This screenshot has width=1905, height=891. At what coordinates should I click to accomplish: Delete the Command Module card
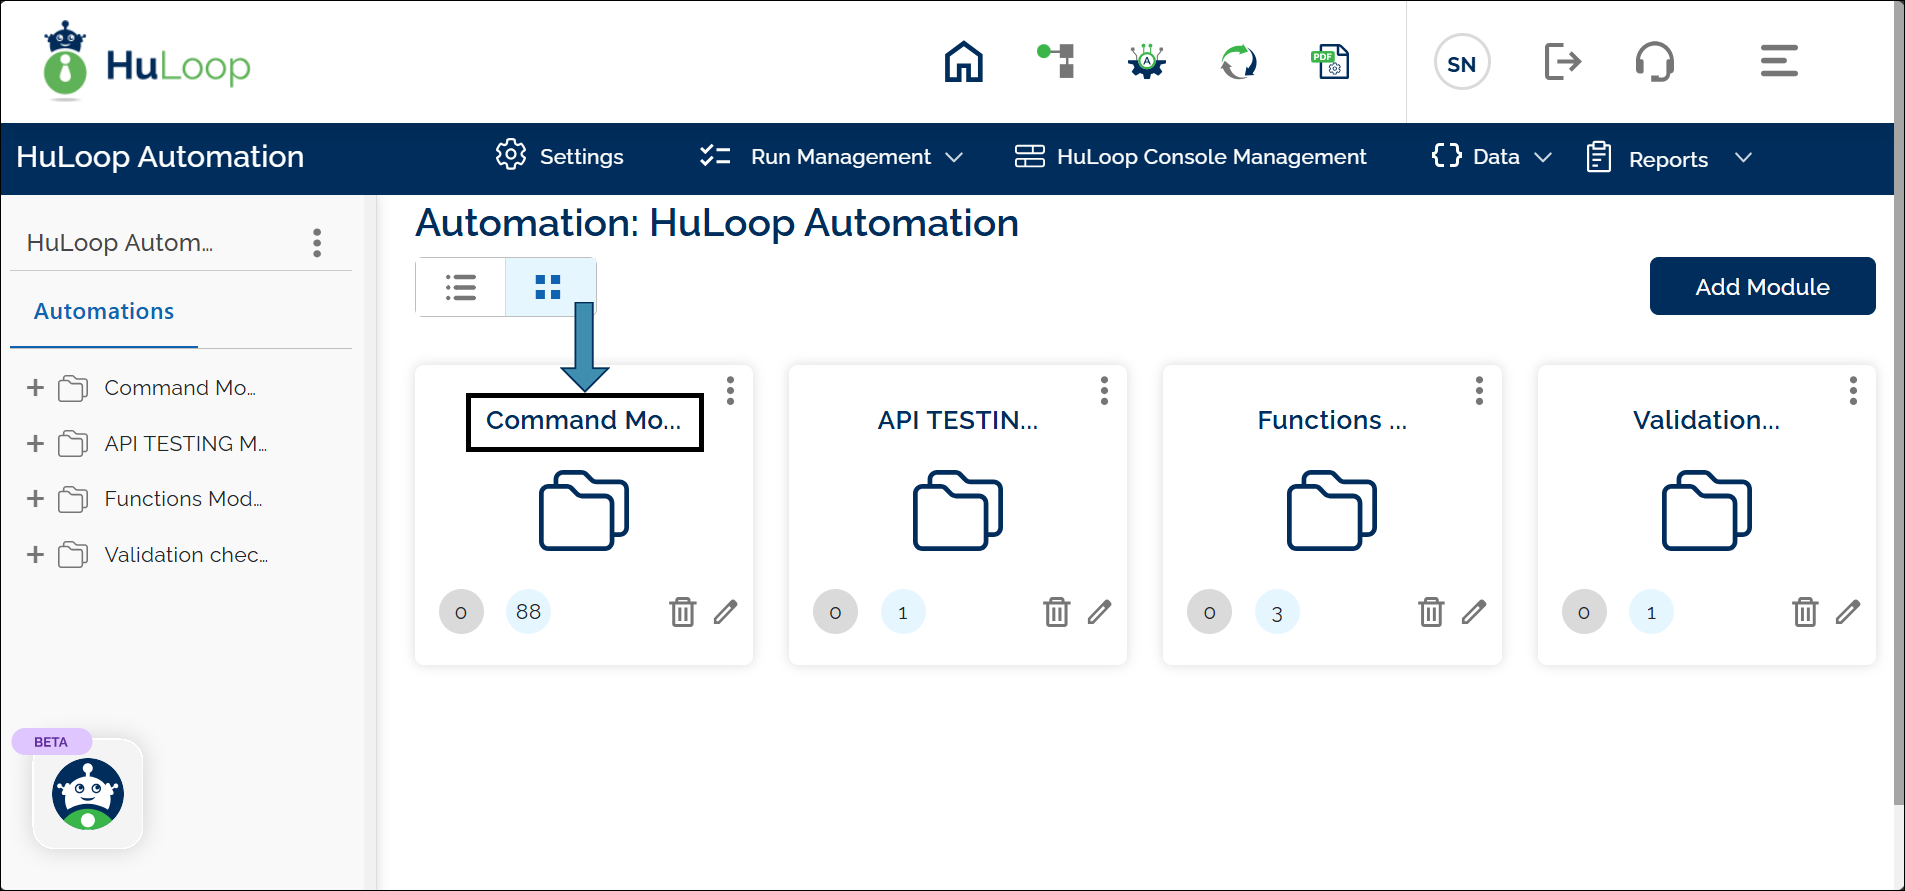[x=682, y=612]
